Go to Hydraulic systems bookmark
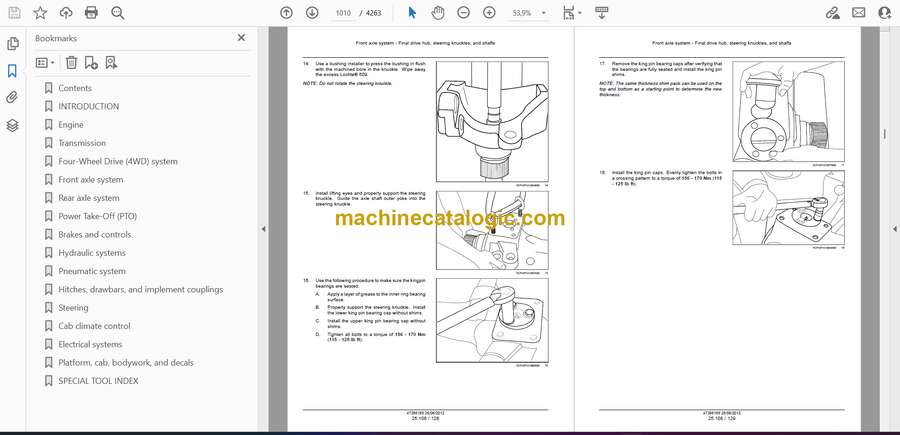900x435 pixels. coord(92,253)
